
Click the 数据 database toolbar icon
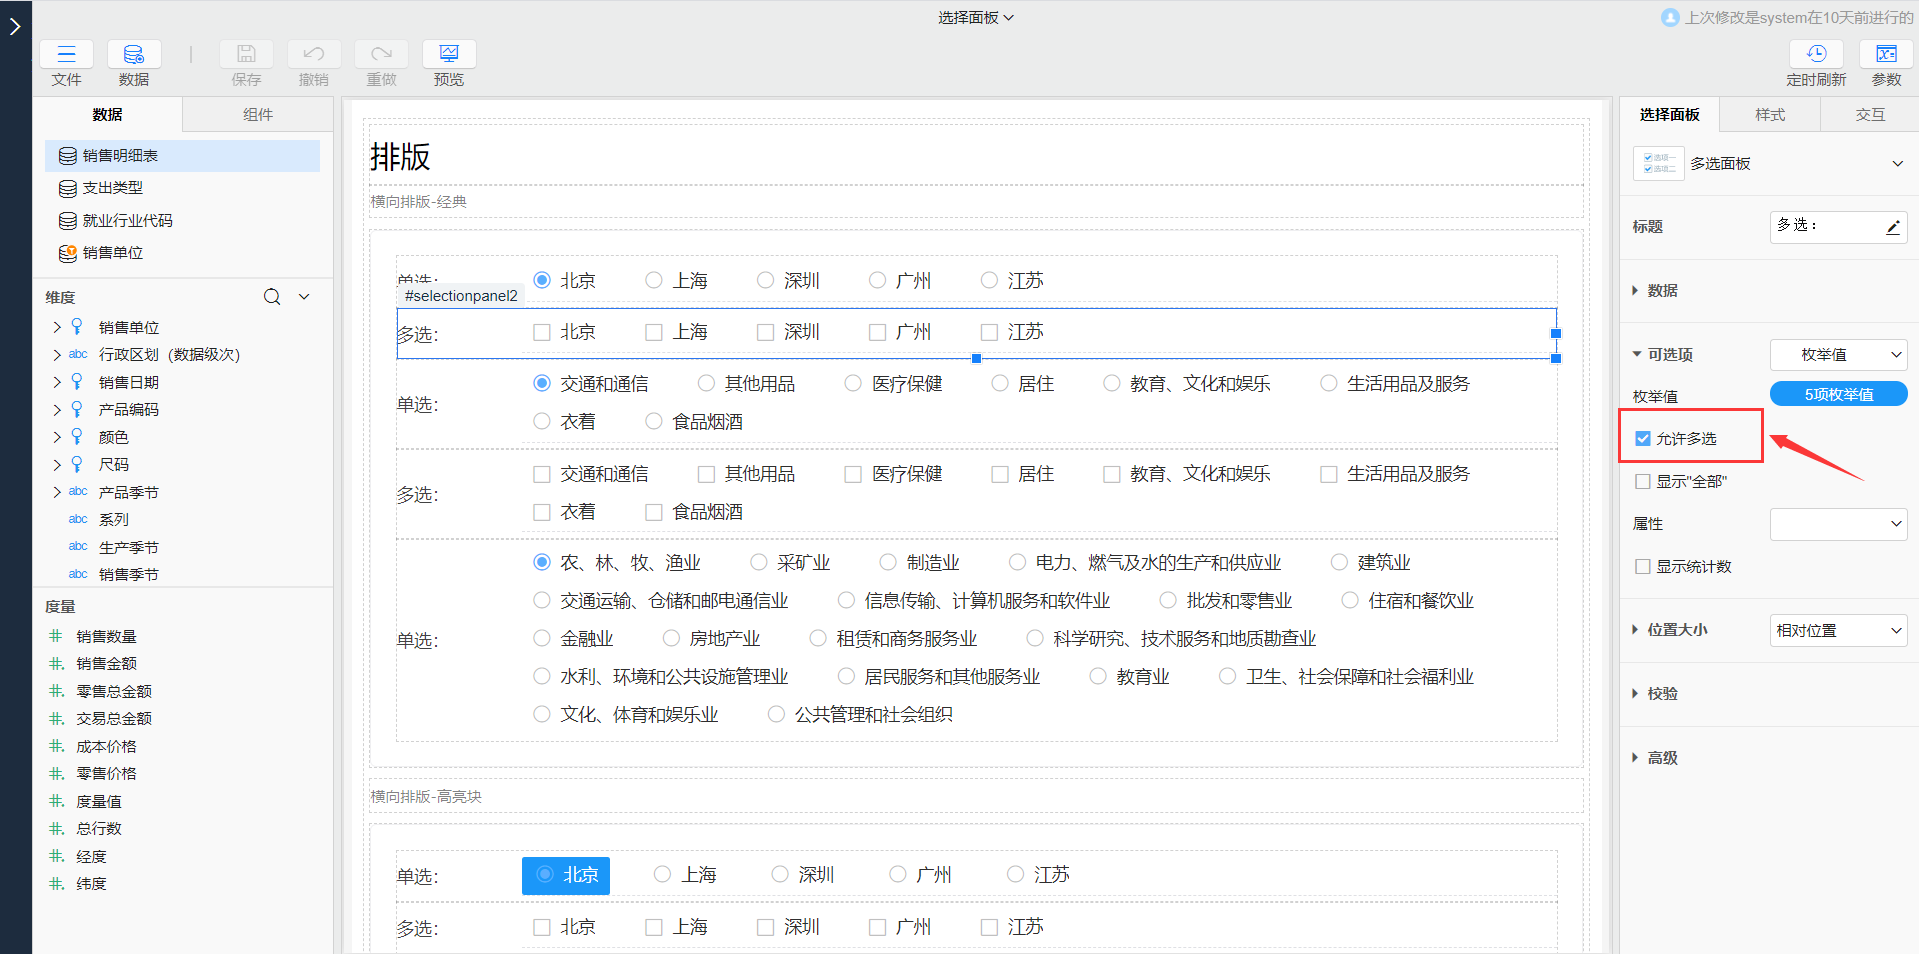pos(133,54)
